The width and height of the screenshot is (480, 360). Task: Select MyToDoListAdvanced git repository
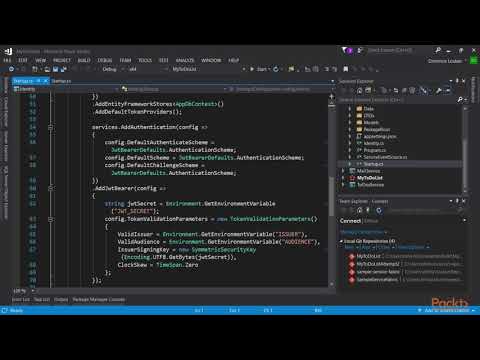click(404, 264)
